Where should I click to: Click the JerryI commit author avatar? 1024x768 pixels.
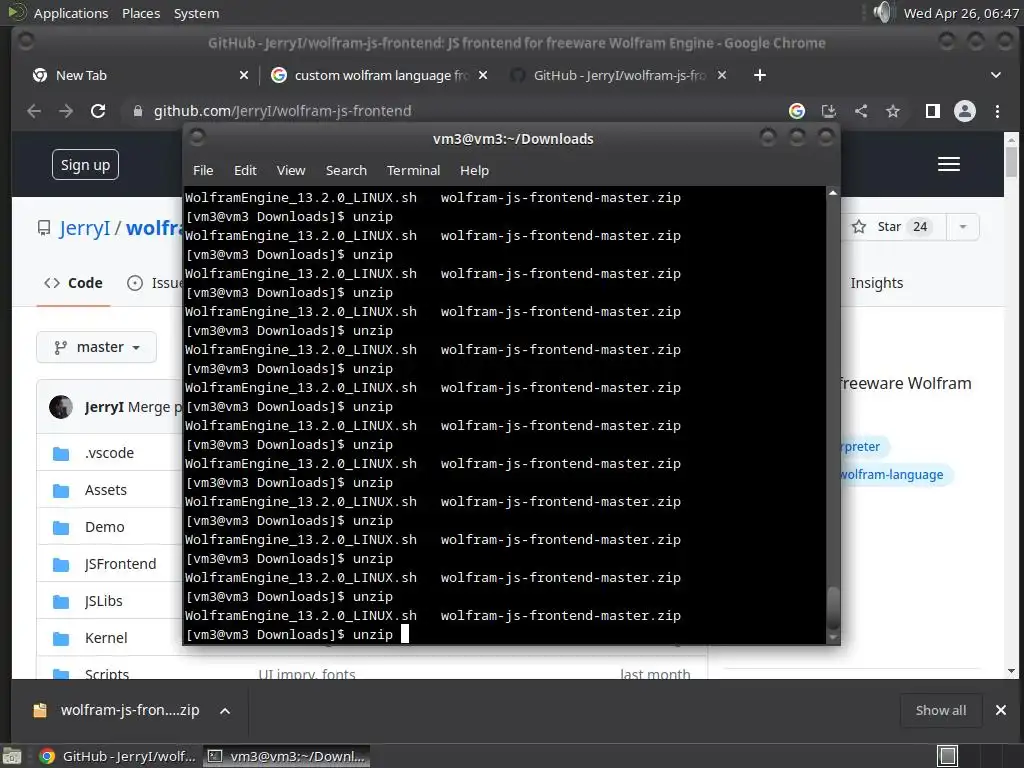[x=61, y=407]
